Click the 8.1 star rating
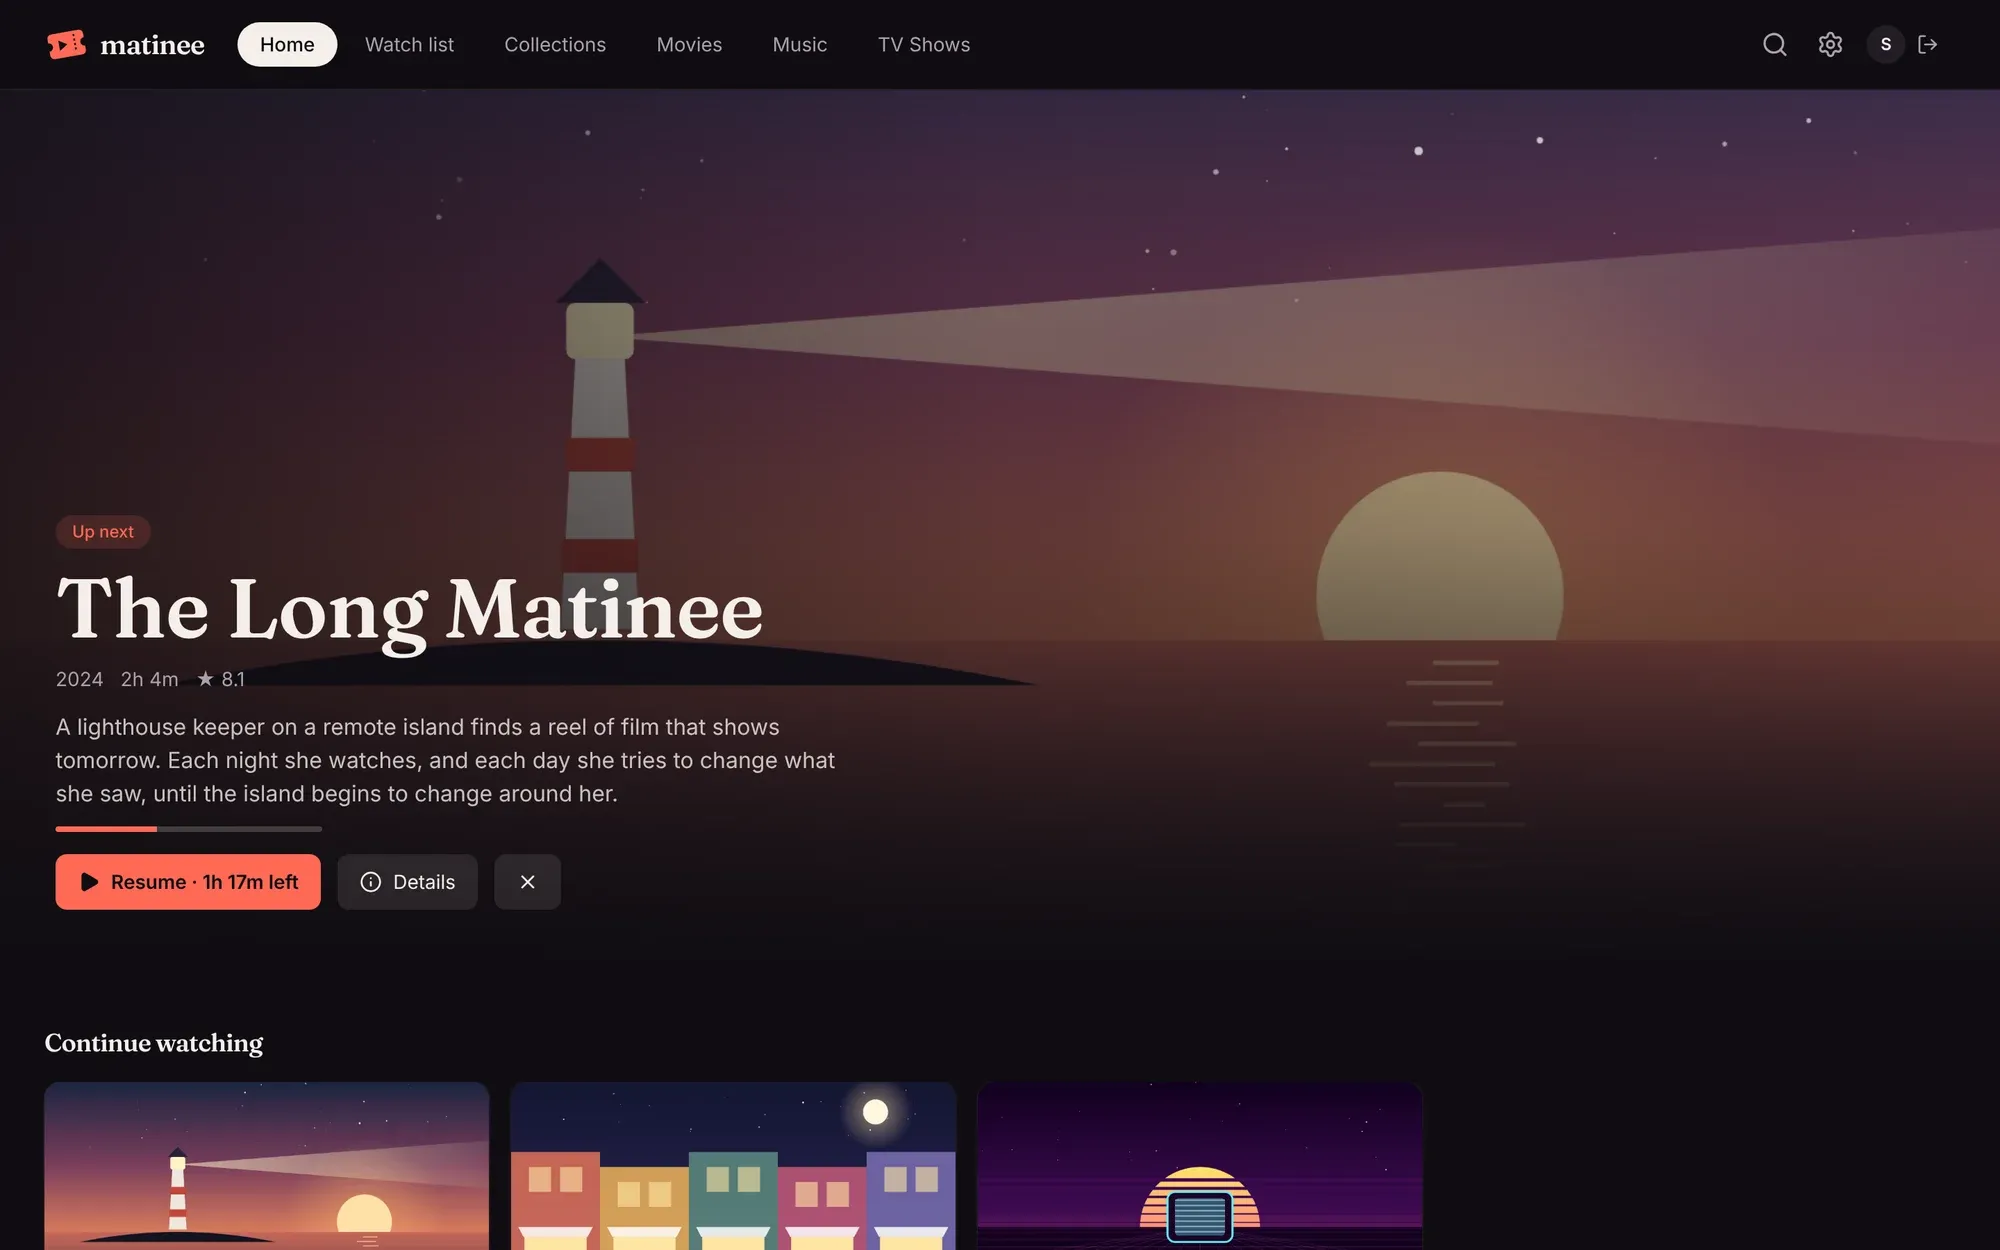This screenshot has width=2000, height=1250. (221, 679)
